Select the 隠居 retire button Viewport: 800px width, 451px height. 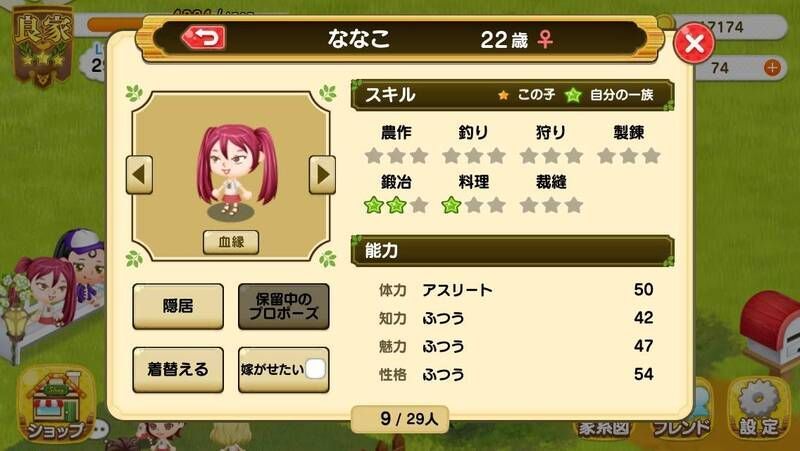coord(178,306)
